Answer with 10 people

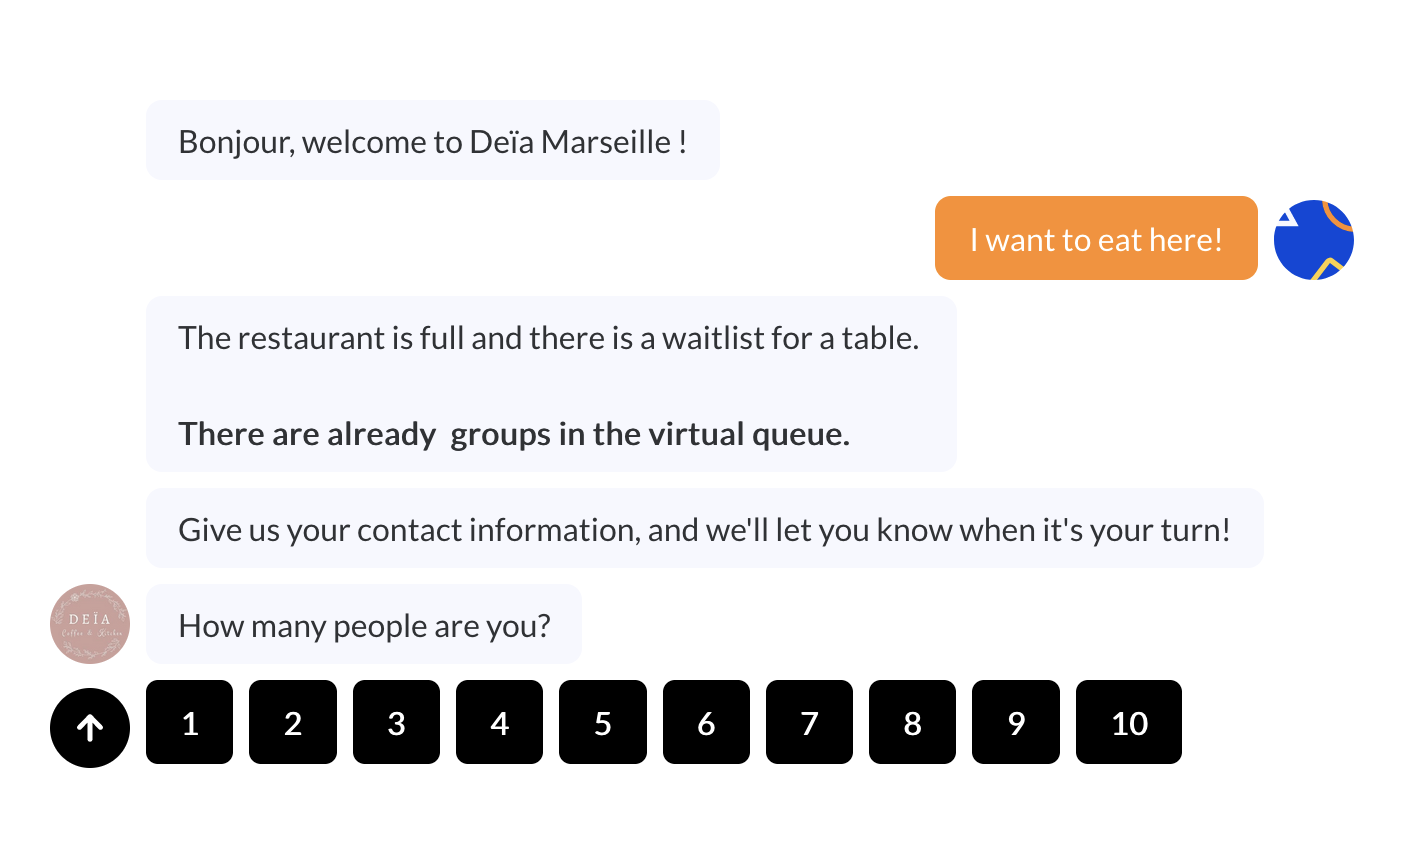tap(1129, 722)
